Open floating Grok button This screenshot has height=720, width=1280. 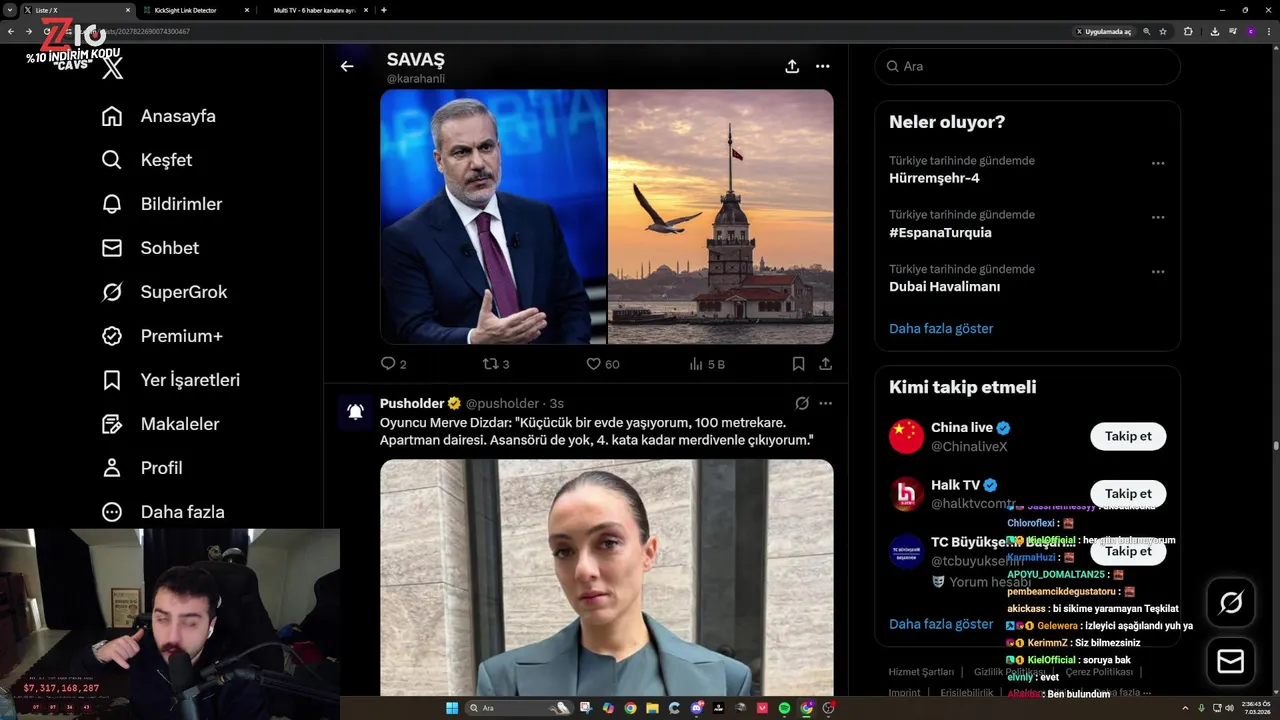point(1230,602)
